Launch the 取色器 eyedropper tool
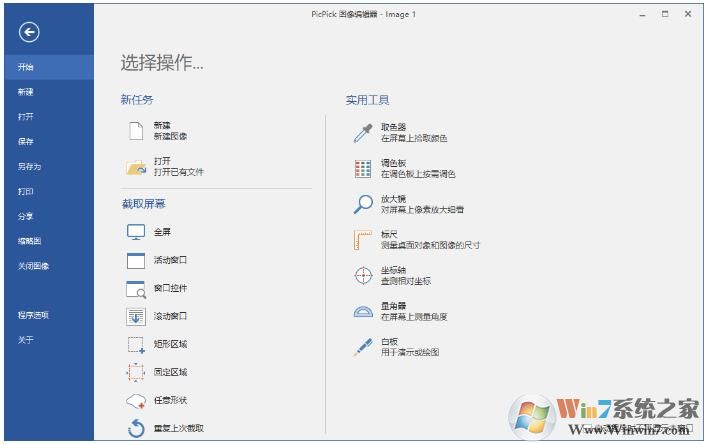The width and height of the screenshot is (706, 444). pos(363,133)
